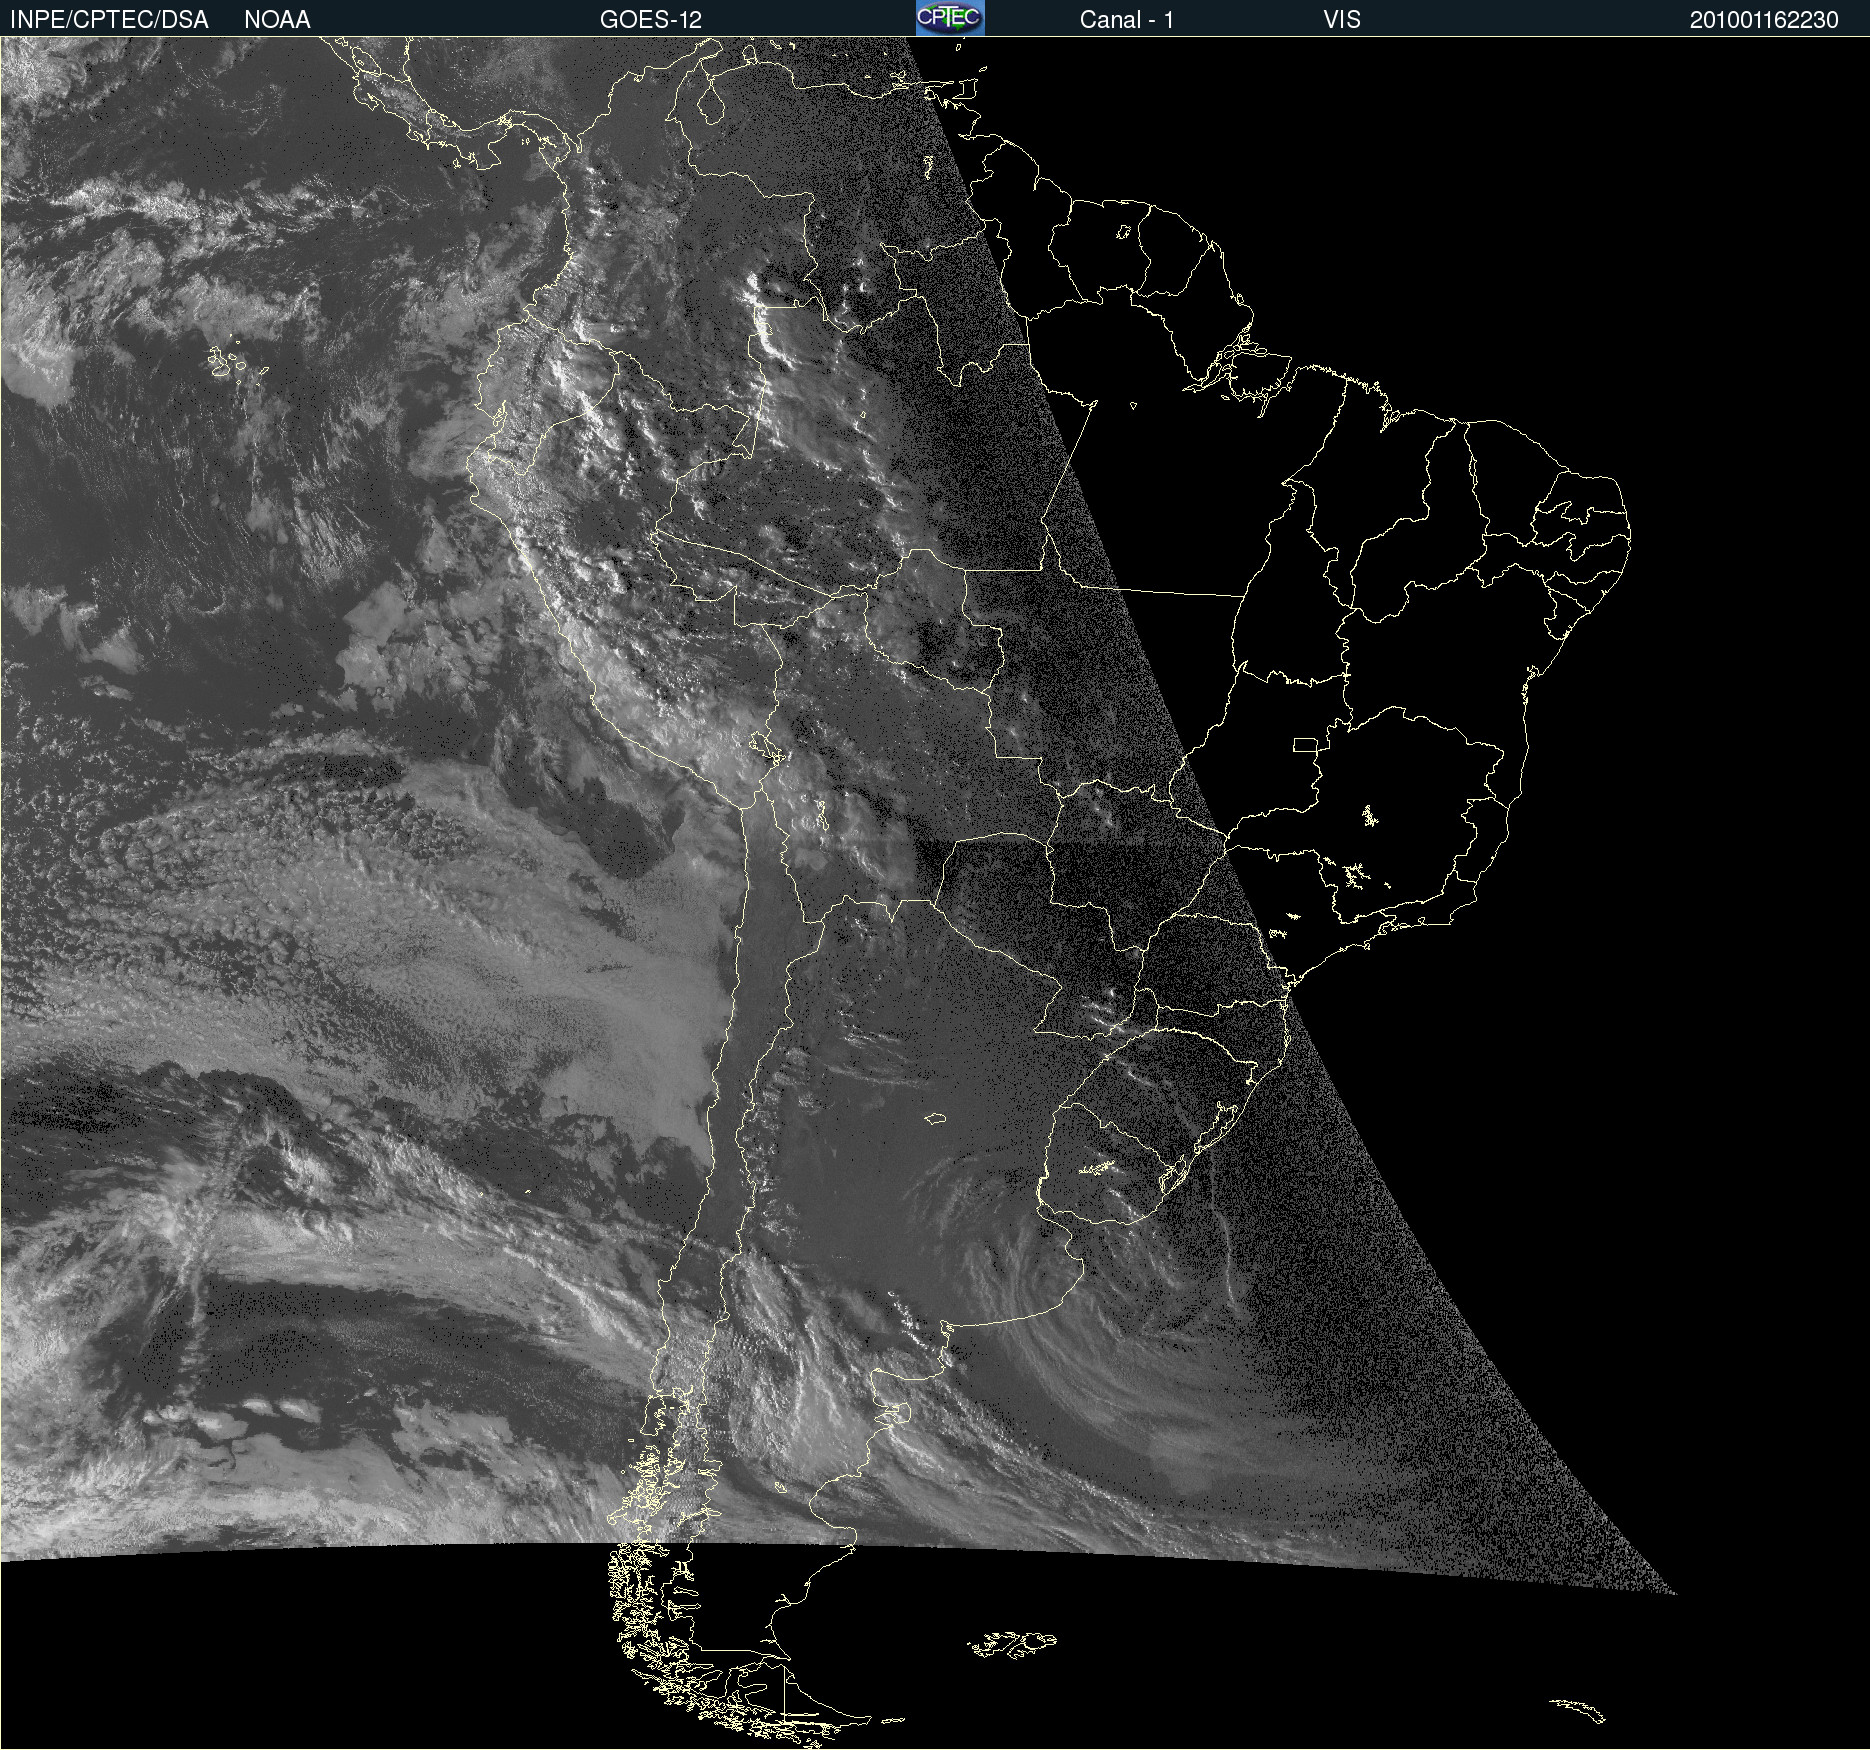Click the GOES-12 satellite label
This screenshot has width=1870, height=1750.
pos(651,20)
